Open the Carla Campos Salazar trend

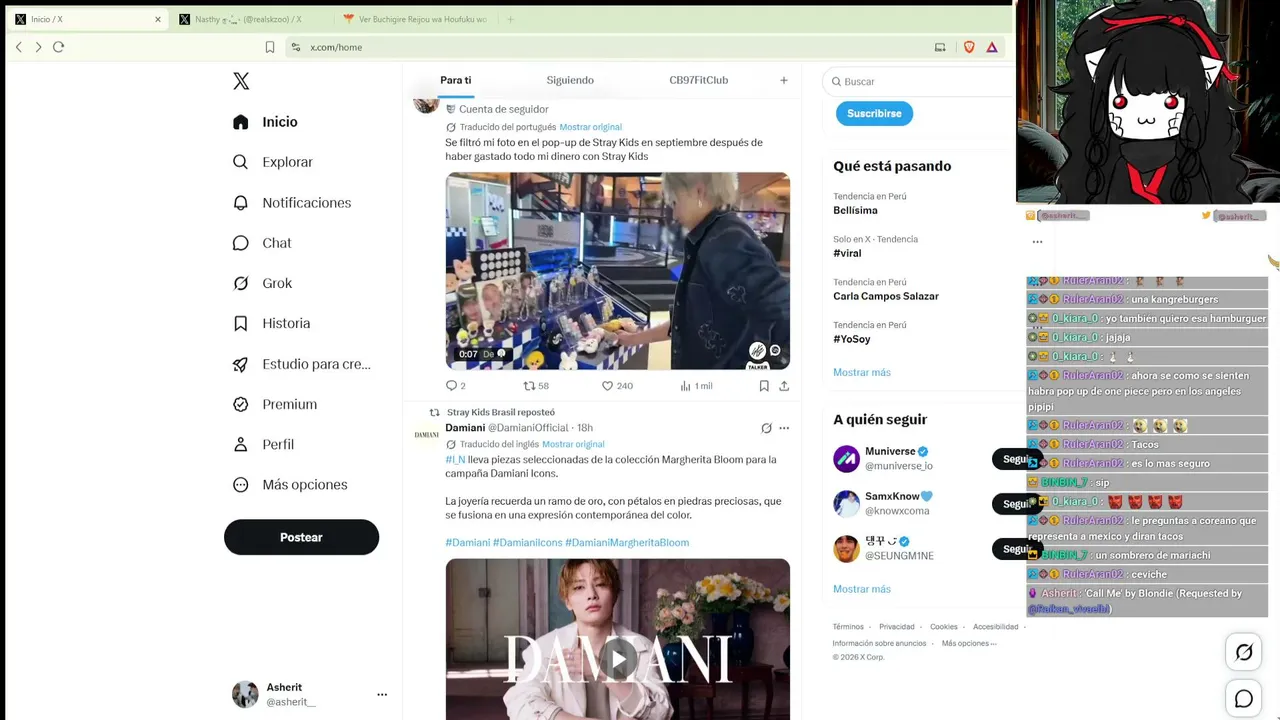pyautogui.click(x=886, y=296)
